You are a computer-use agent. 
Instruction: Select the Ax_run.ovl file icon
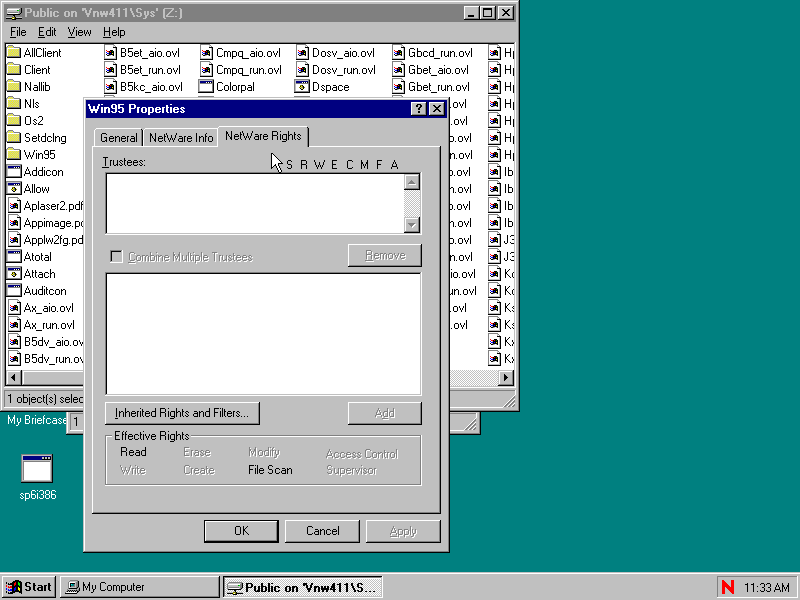coord(14,325)
